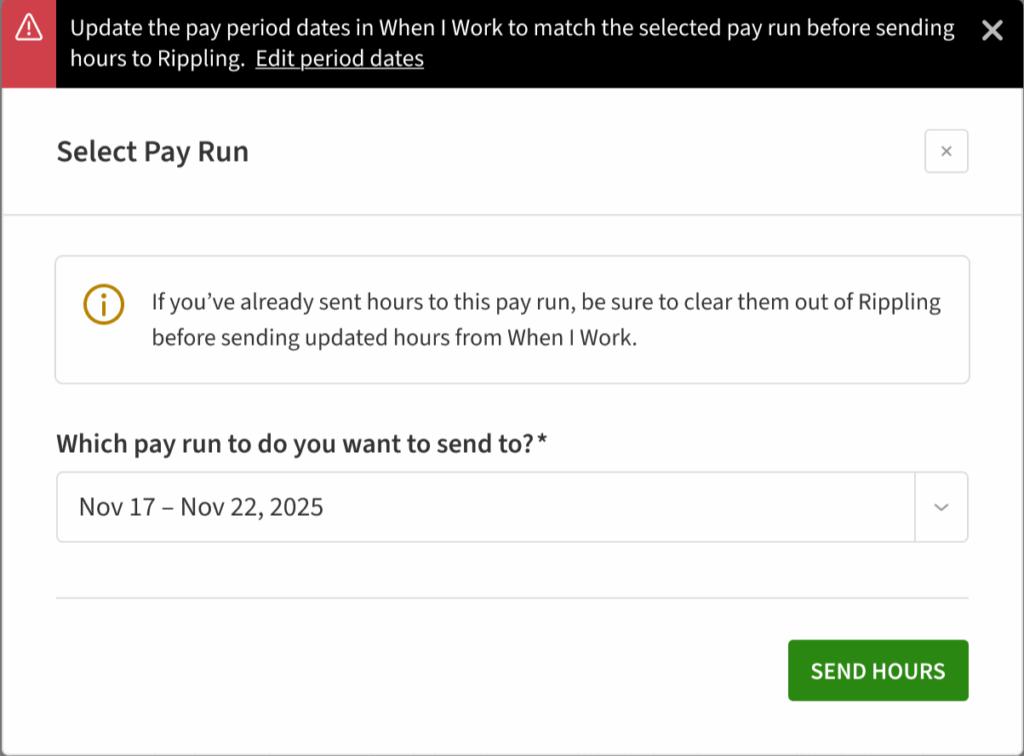This screenshot has width=1024, height=756.
Task: Click the red warning triangle icon
Action: (x=29, y=29)
